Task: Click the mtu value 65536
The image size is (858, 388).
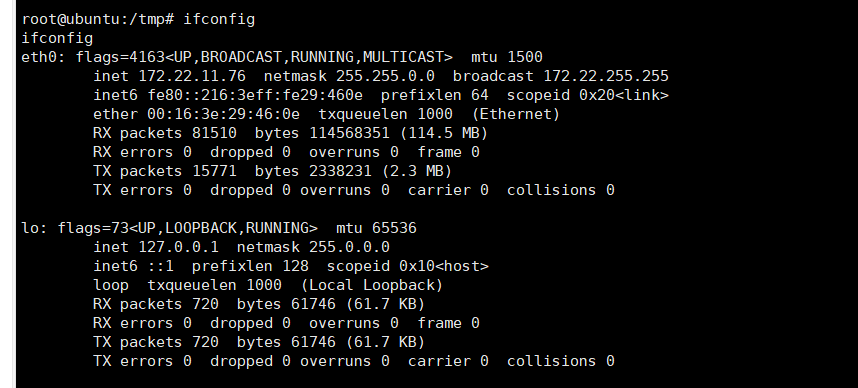Action: [x=394, y=228]
